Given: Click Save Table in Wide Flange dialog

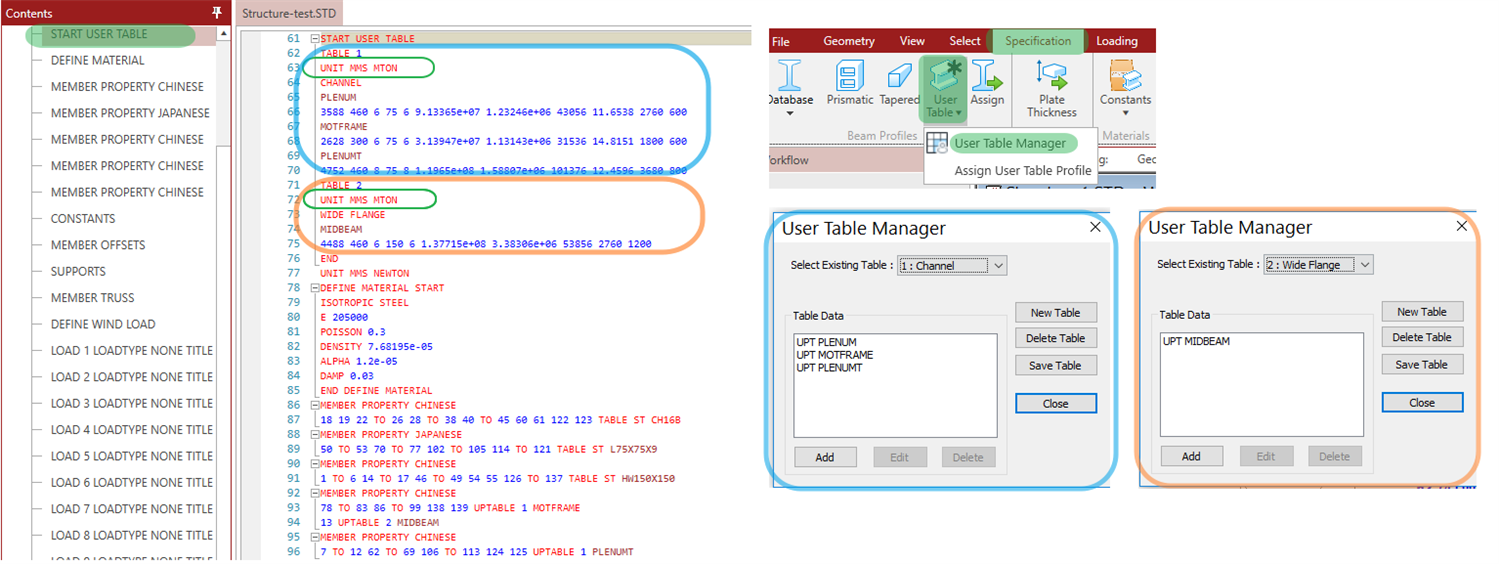Looking at the screenshot, I should click(1422, 365).
